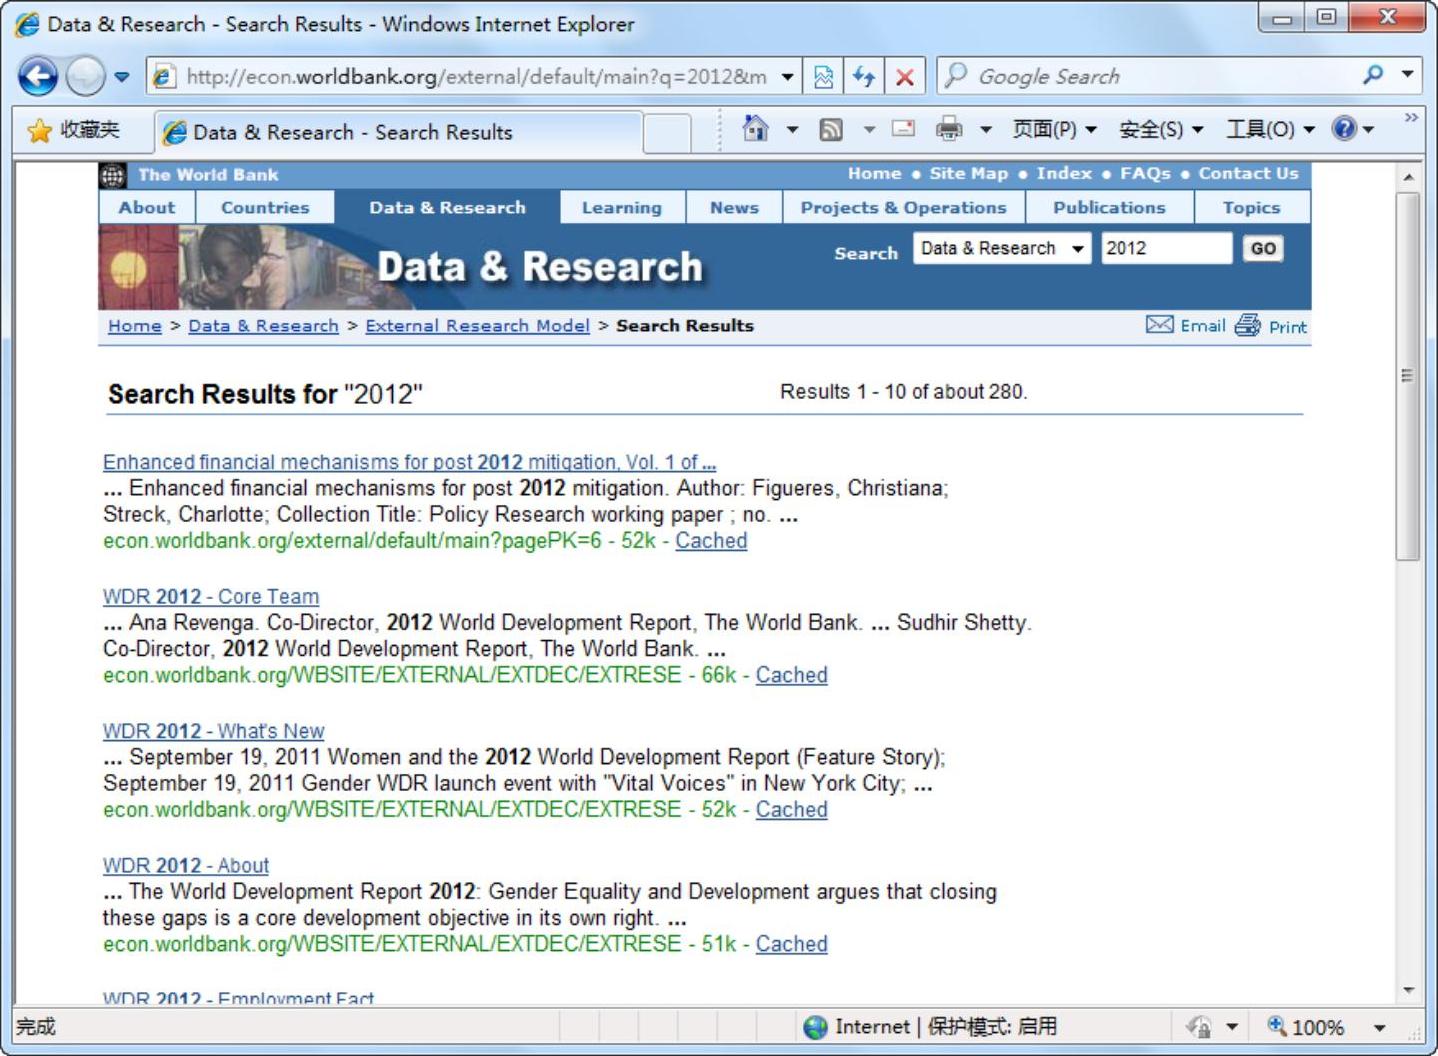Expand the Home button dropdown arrow
The height and width of the screenshot is (1056, 1438).
(x=792, y=129)
